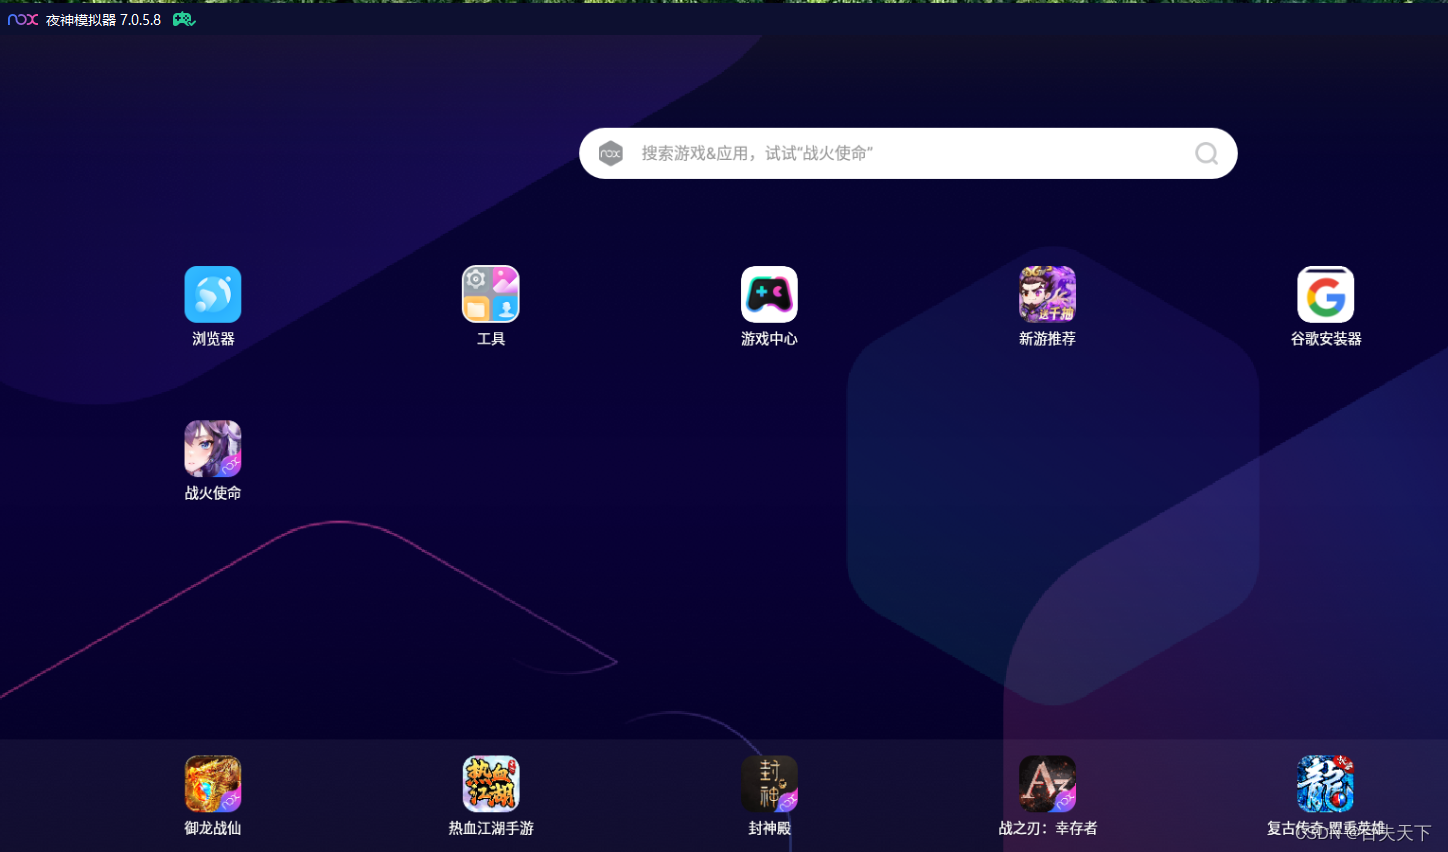Image resolution: width=1448 pixels, height=852 pixels.
Task: Open 谷歌安装器 Google installer
Action: pyautogui.click(x=1326, y=294)
